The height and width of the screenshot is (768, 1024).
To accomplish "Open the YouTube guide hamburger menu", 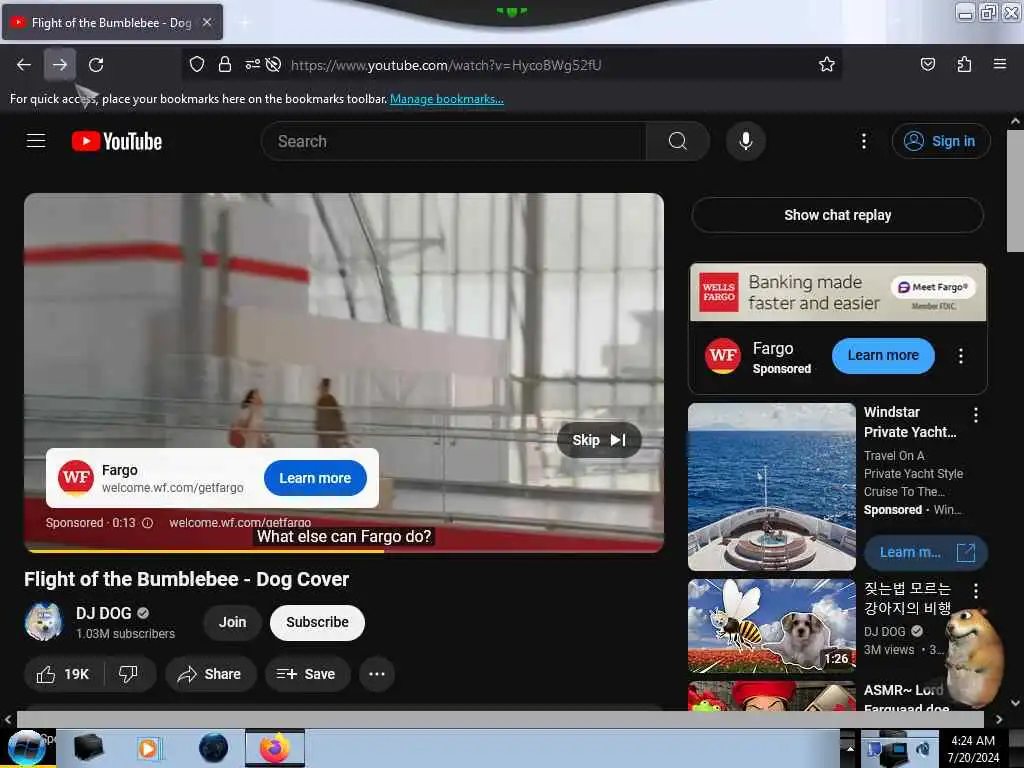I will 36,140.
